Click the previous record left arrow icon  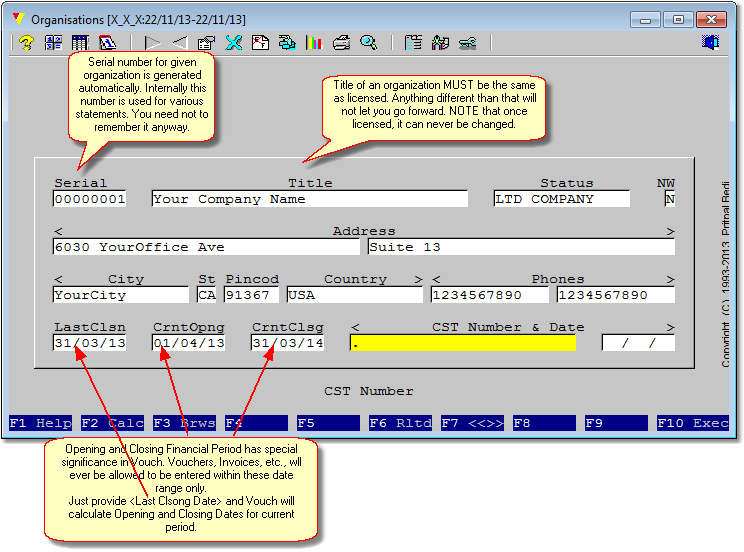[x=179, y=43]
